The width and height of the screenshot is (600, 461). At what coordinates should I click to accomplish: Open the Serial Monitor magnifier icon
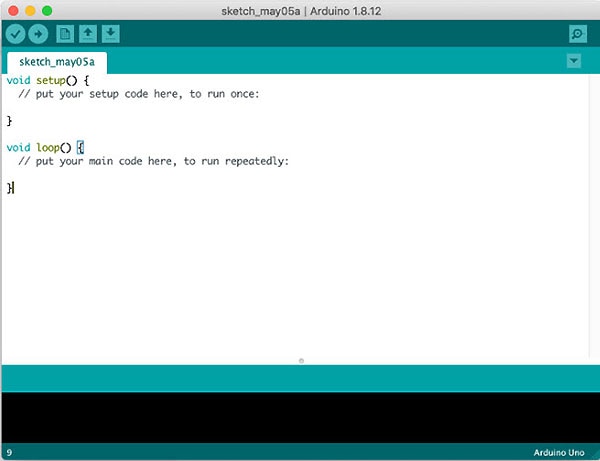pyautogui.click(x=577, y=34)
